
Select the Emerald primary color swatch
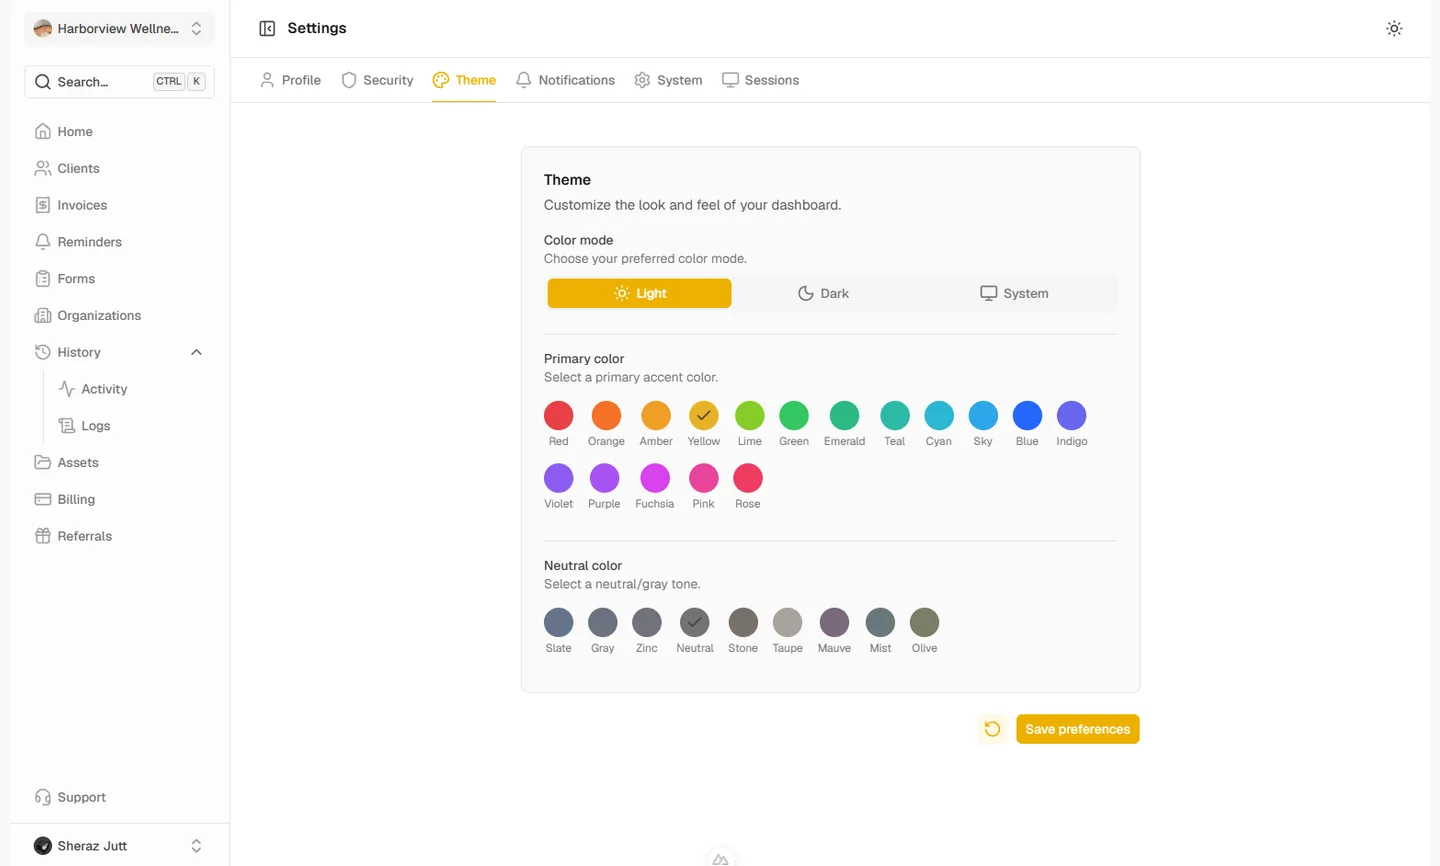(844, 415)
